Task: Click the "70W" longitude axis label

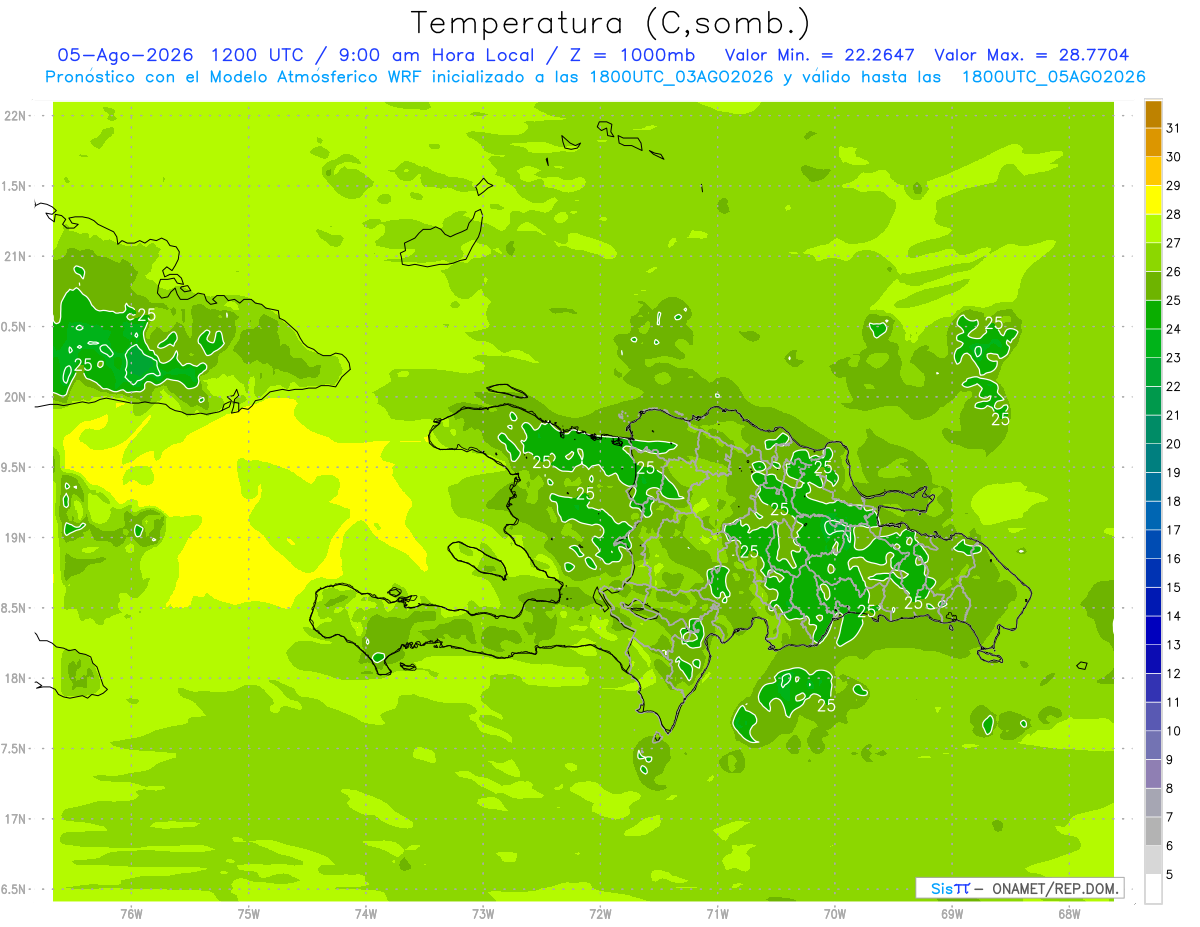Action: (835, 913)
